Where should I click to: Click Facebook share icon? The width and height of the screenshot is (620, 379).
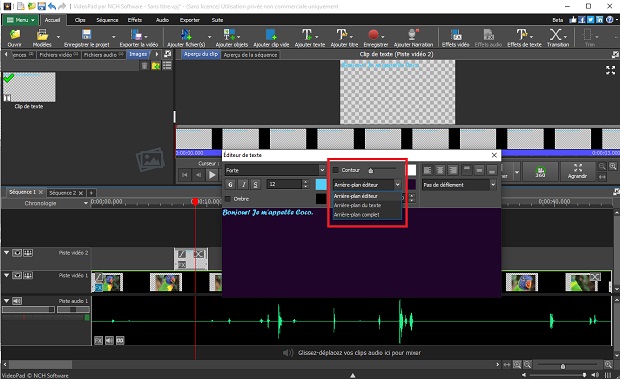click(x=582, y=20)
